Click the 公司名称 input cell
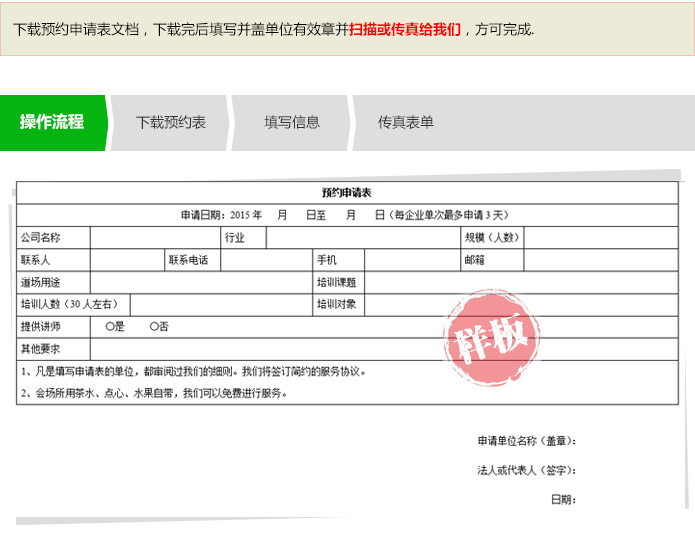The width and height of the screenshot is (695, 540). (155, 238)
